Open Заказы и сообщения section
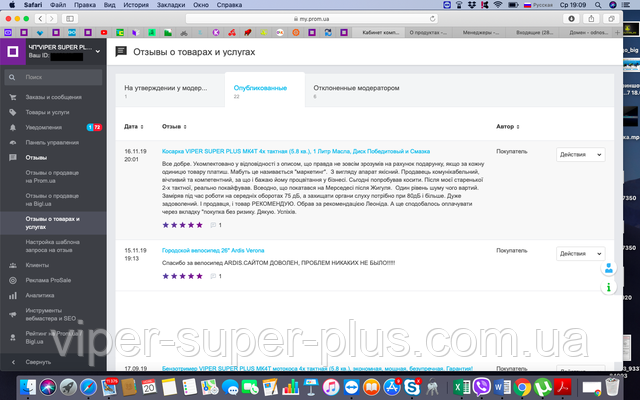The height and width of the screenshot is (400, 640). tap(53, 97)
